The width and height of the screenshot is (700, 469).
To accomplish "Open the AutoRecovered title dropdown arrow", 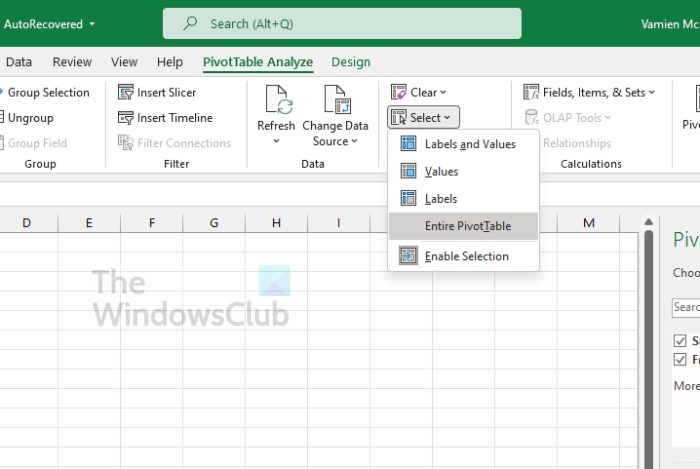I will 92,23.
